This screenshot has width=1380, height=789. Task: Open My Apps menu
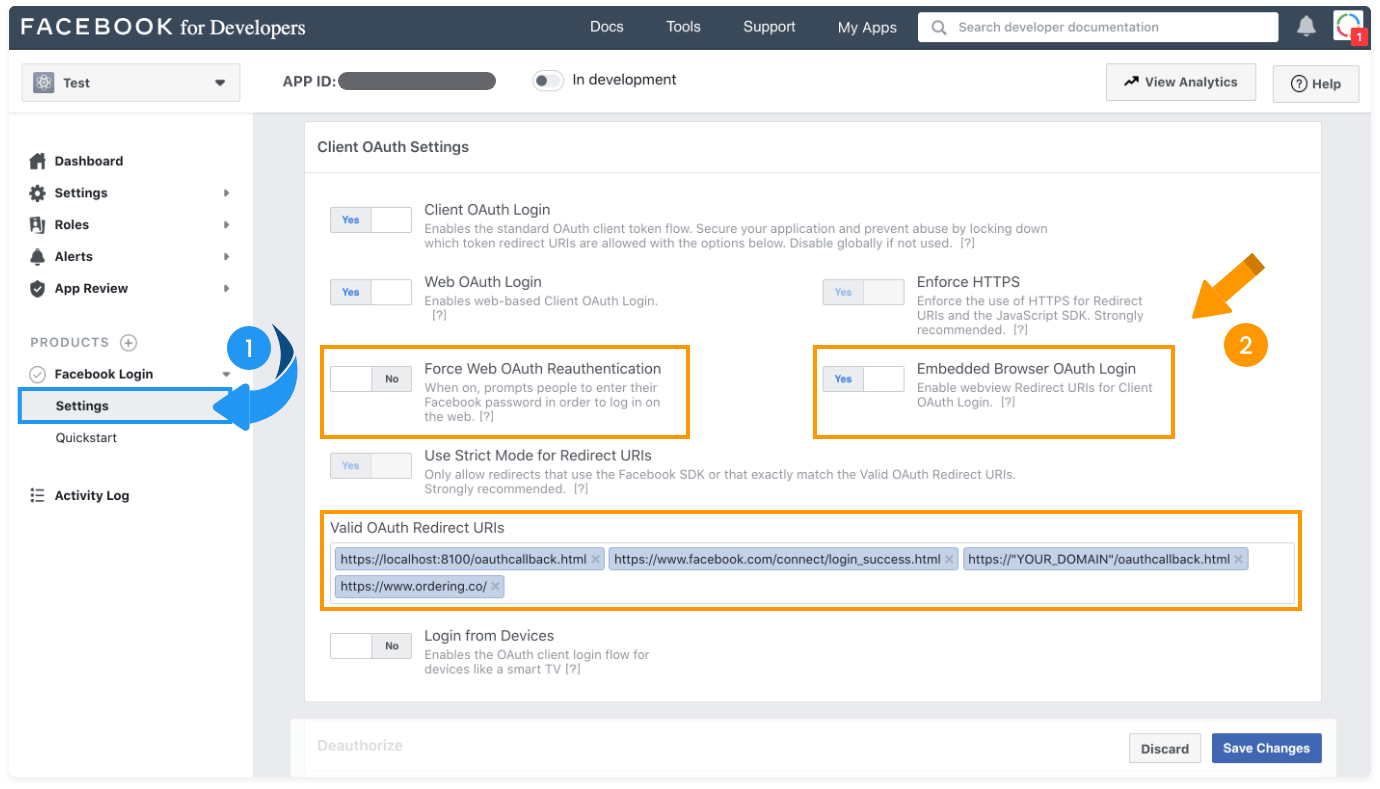click(867, 27)
